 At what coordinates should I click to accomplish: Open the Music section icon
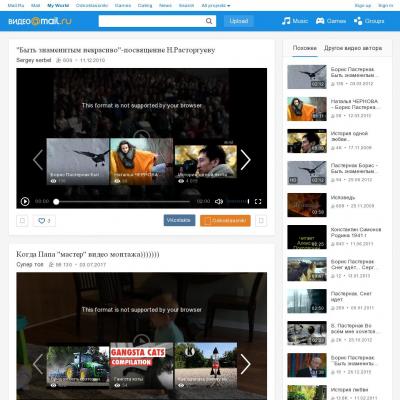pyautogui.click(x=286, y=21)
